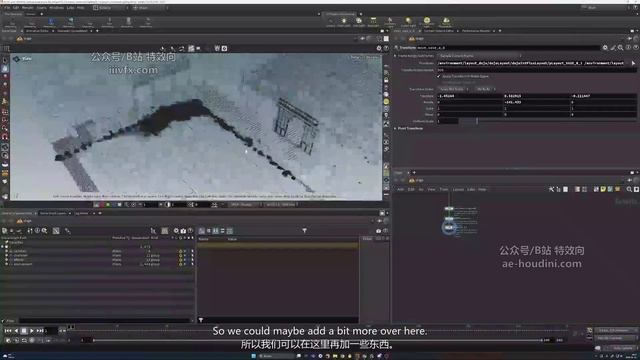Expand the cameras row in scene graph

[7, 251]
